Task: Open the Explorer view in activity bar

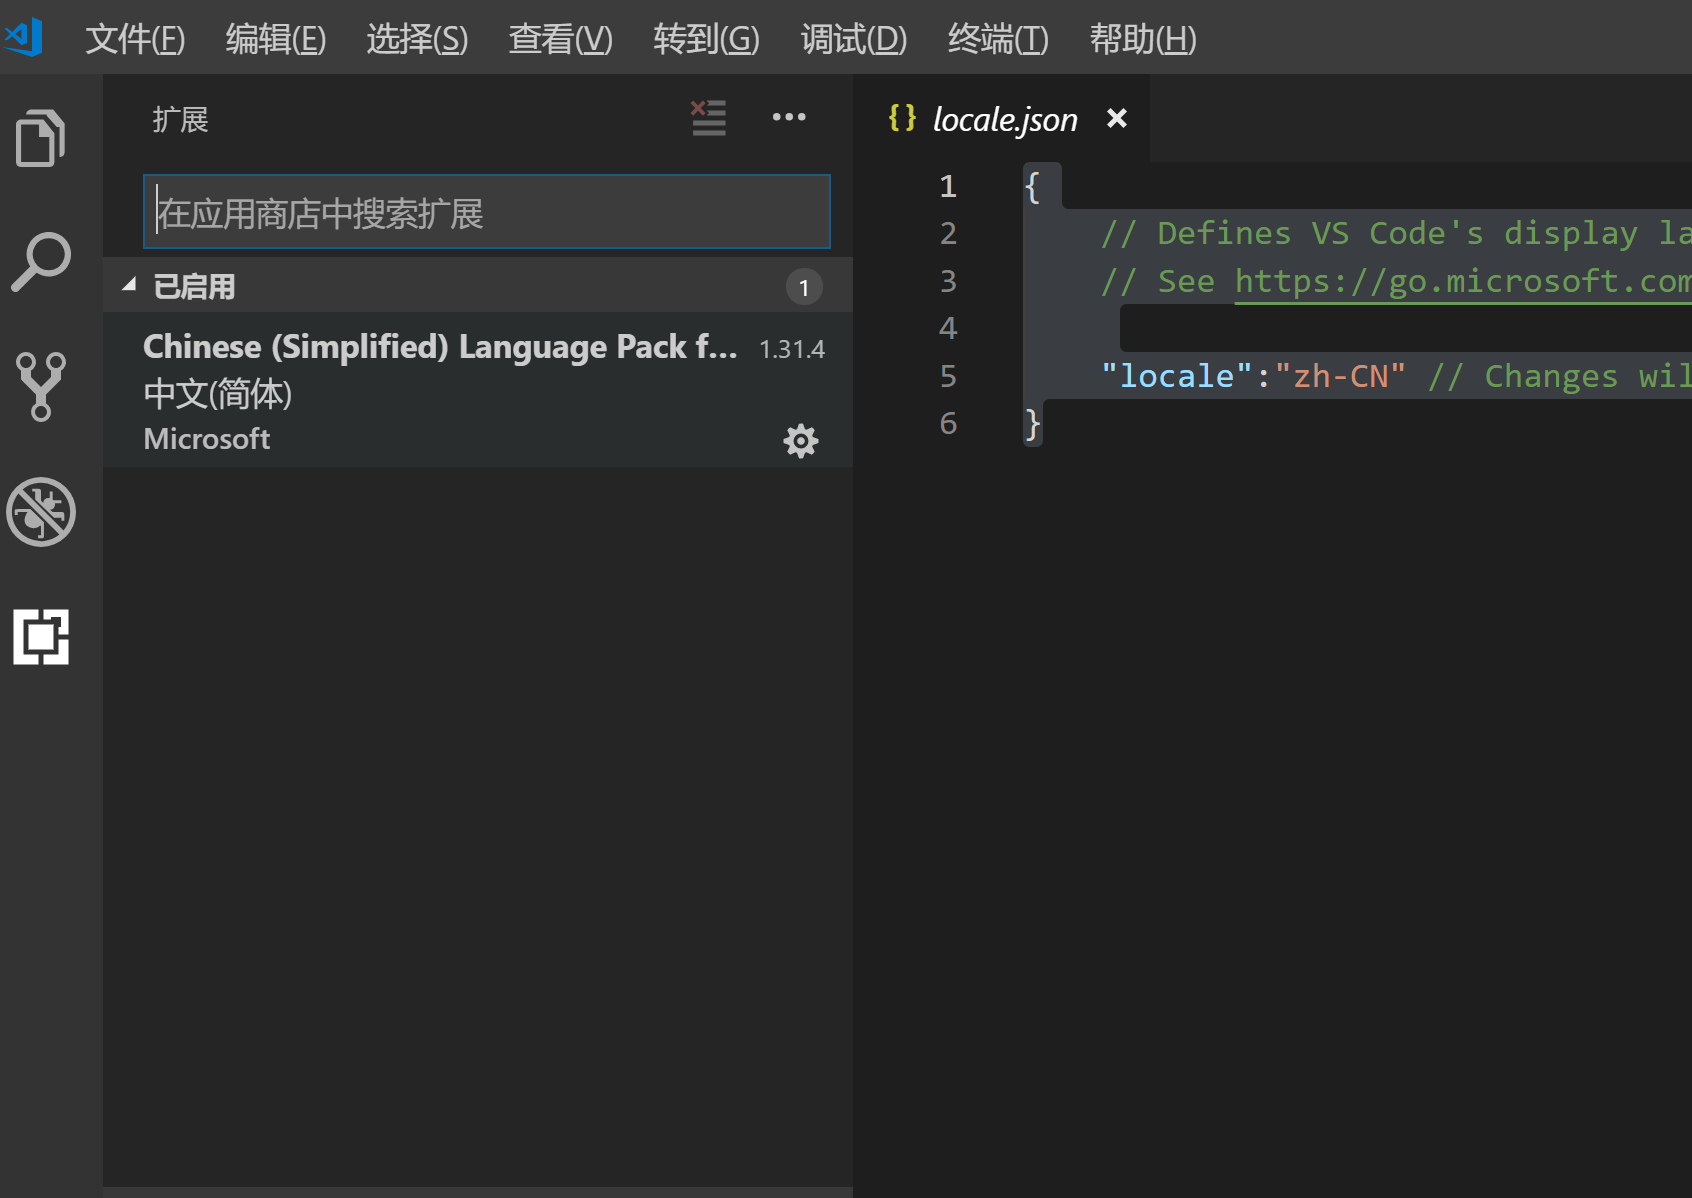Action: coord(40,137)
